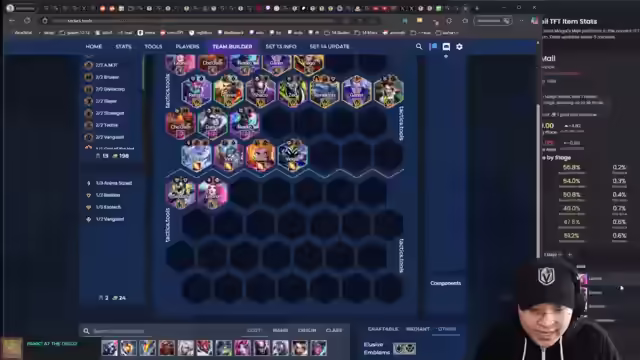This screenshot has height=360, width=640.
Task: Switch to the RADIANT items tab
Action: click(418, 329)
